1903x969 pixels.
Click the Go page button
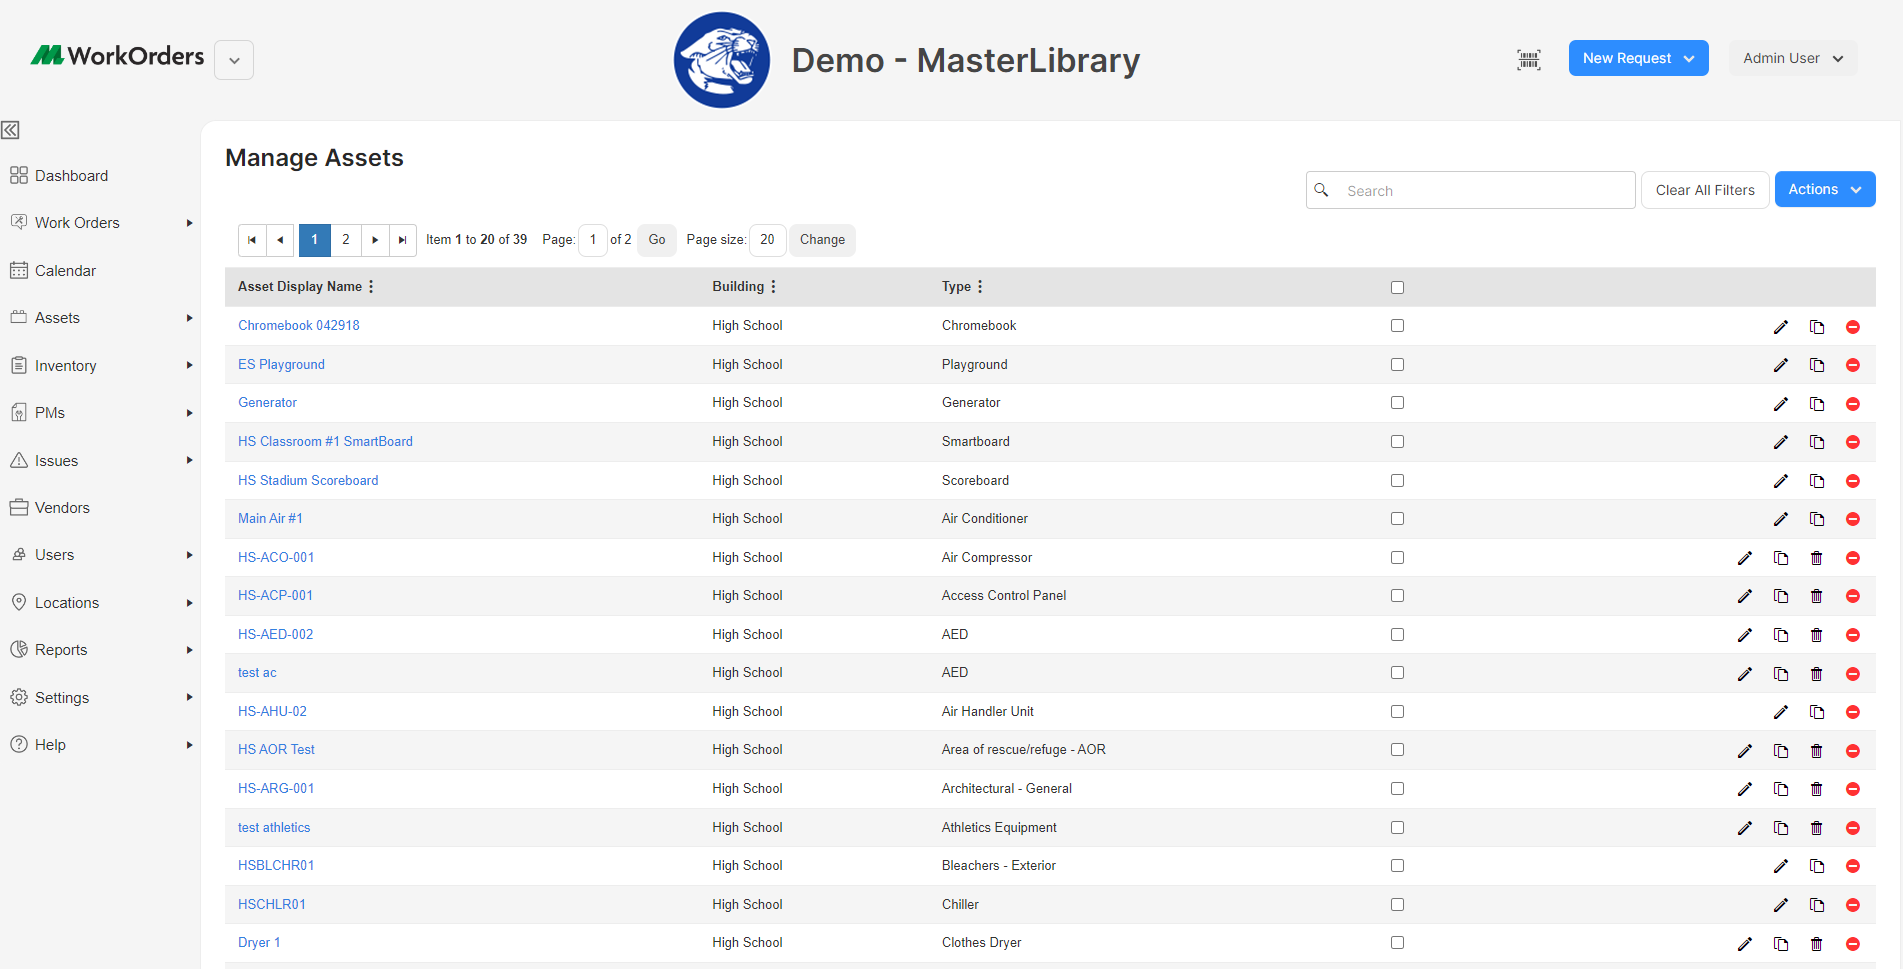[x=656, y=240]
